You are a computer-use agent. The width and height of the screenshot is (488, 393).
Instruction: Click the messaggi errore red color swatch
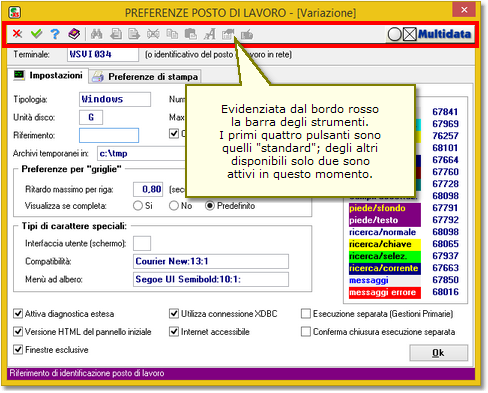click(x=385, y=292)
